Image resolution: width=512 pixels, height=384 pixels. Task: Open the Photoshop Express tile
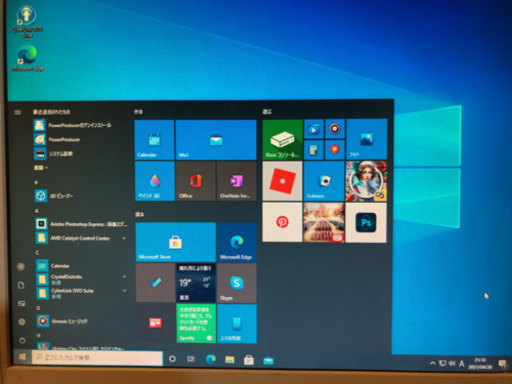pyautogui.click(x=366, y=222)
